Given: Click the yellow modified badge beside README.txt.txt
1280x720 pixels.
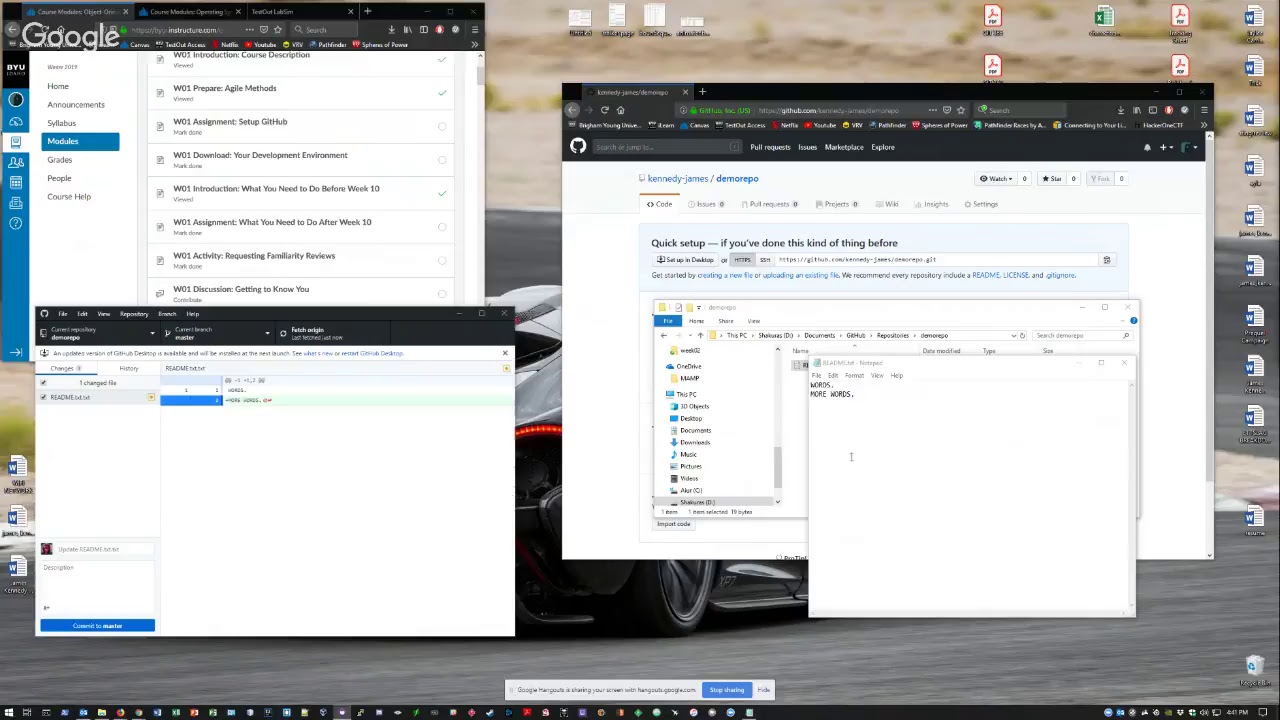Looking at the screenshot, I should tap(150, 398).
